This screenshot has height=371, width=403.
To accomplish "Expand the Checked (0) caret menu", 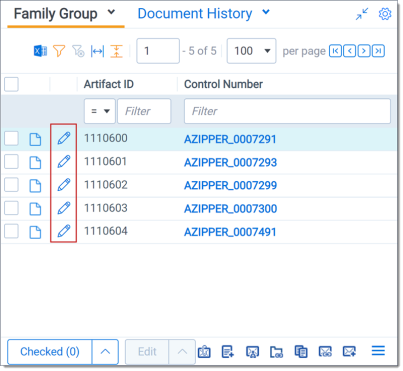I will pyautogui.click(x=105, y=352).
